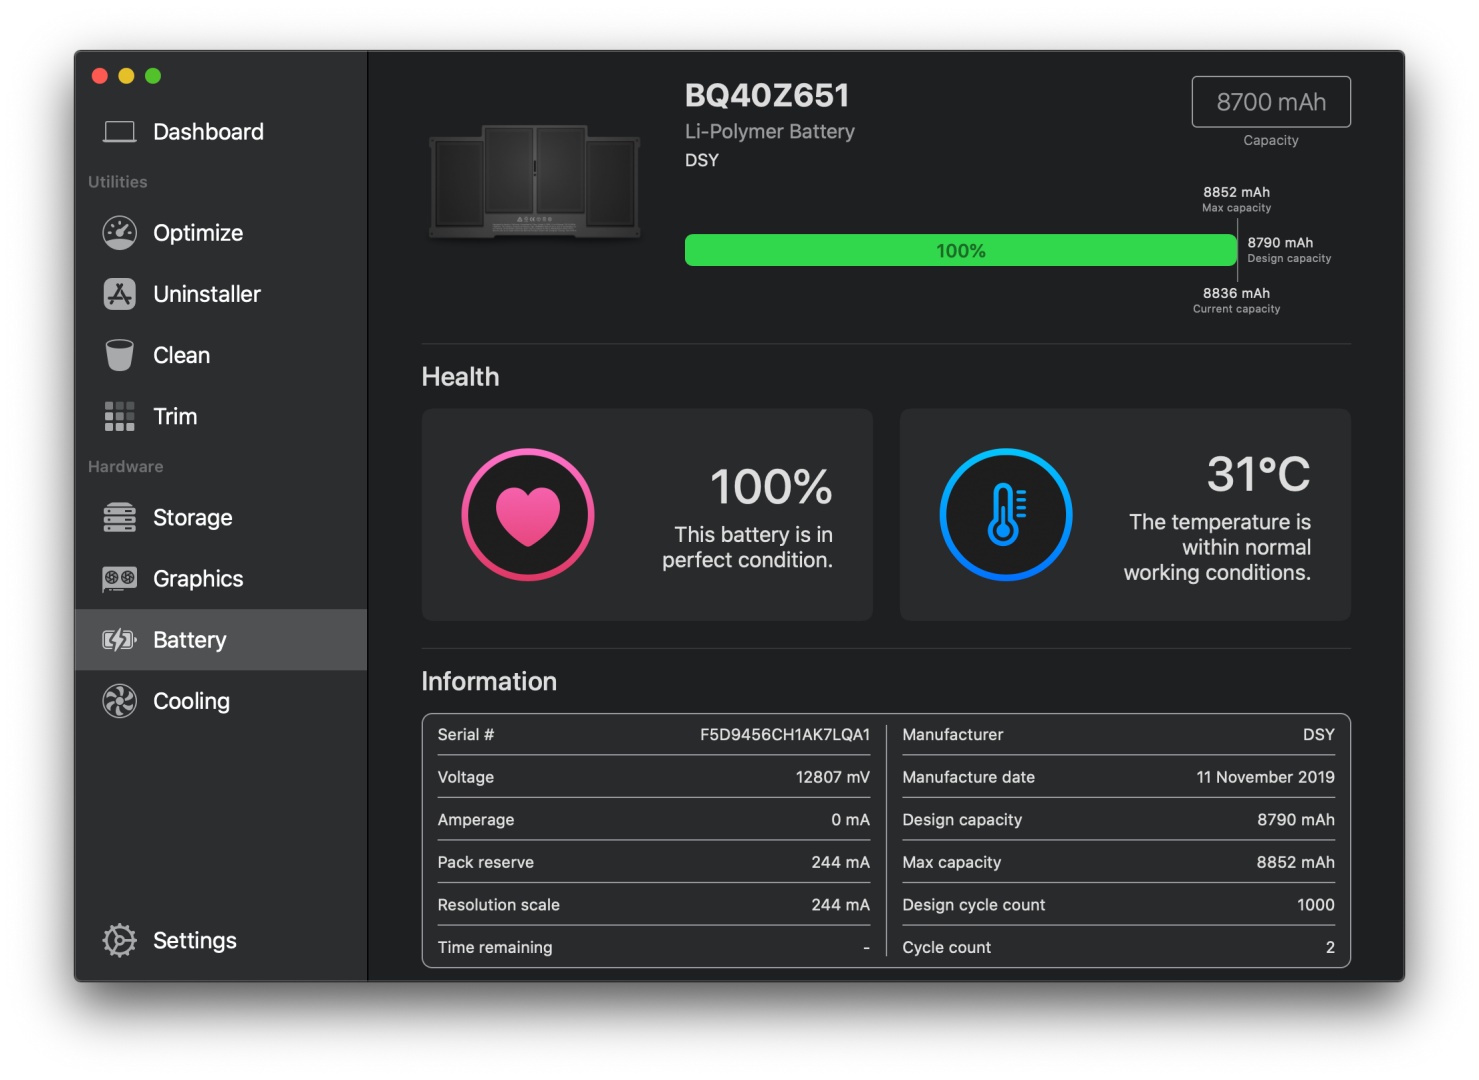
Task: Open the Dashboard section
Action: (207, 131)
